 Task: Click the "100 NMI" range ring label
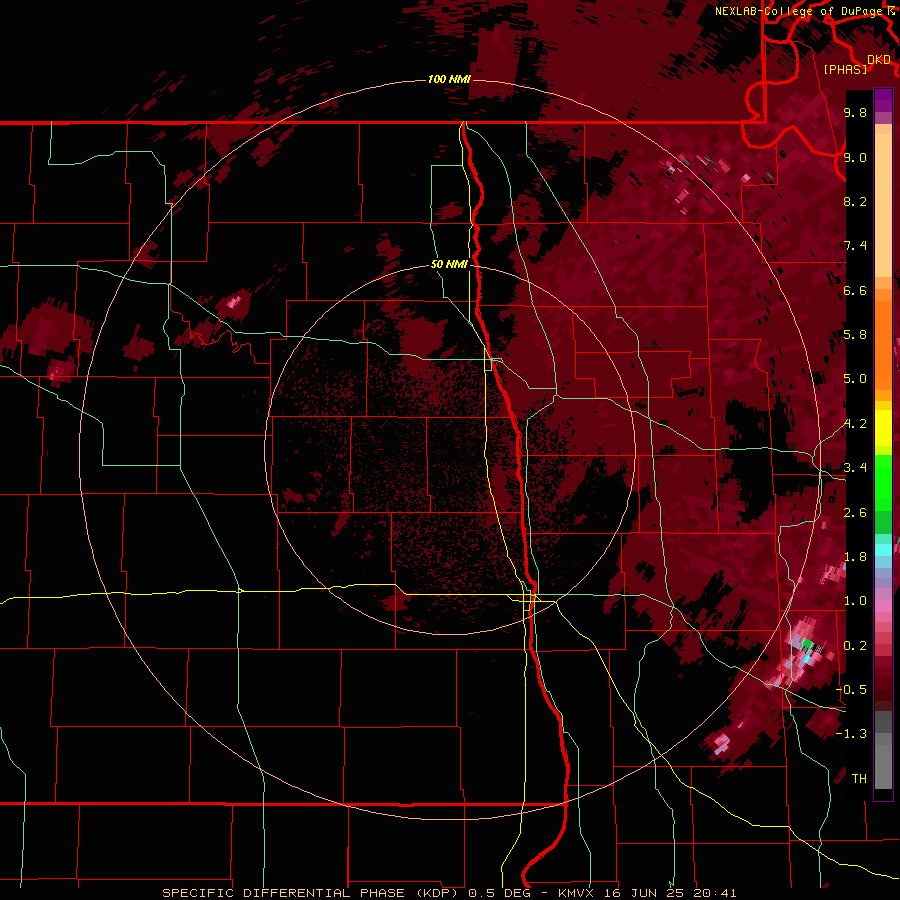pos(449,79)
